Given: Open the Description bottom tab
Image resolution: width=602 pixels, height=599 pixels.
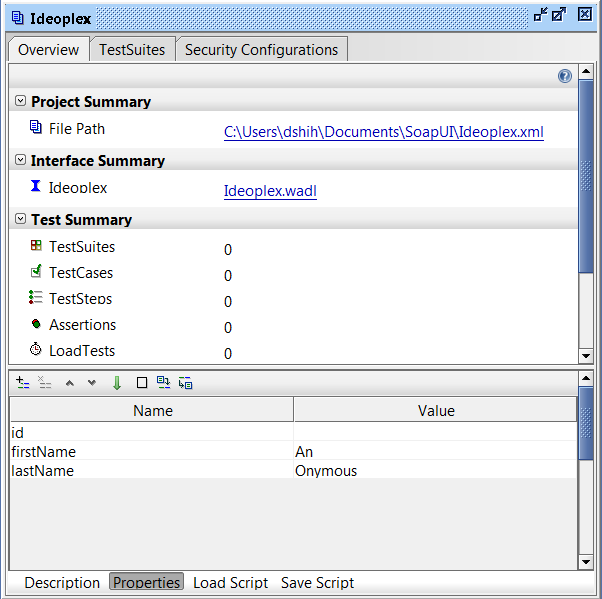Looking at the screenshot, I should tap(62, 582).
